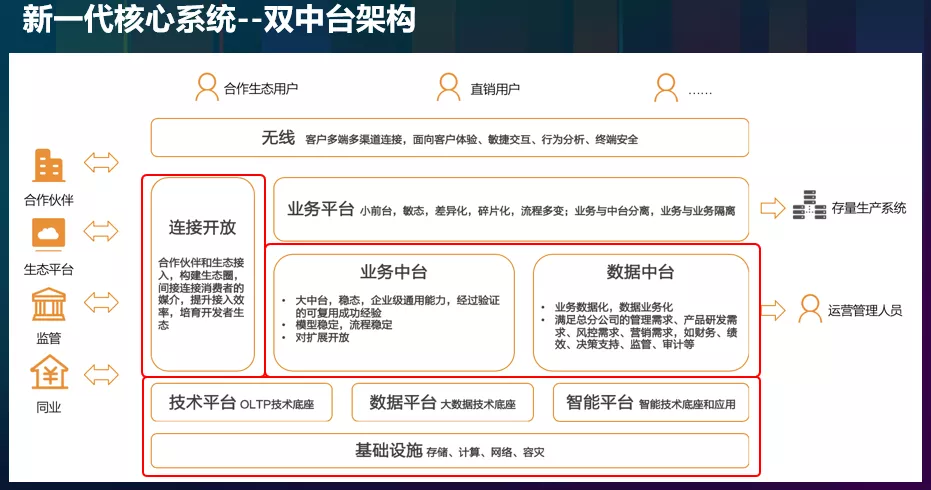
Task: Select the 合作伙伴 building icon
Action: point(48,166)
